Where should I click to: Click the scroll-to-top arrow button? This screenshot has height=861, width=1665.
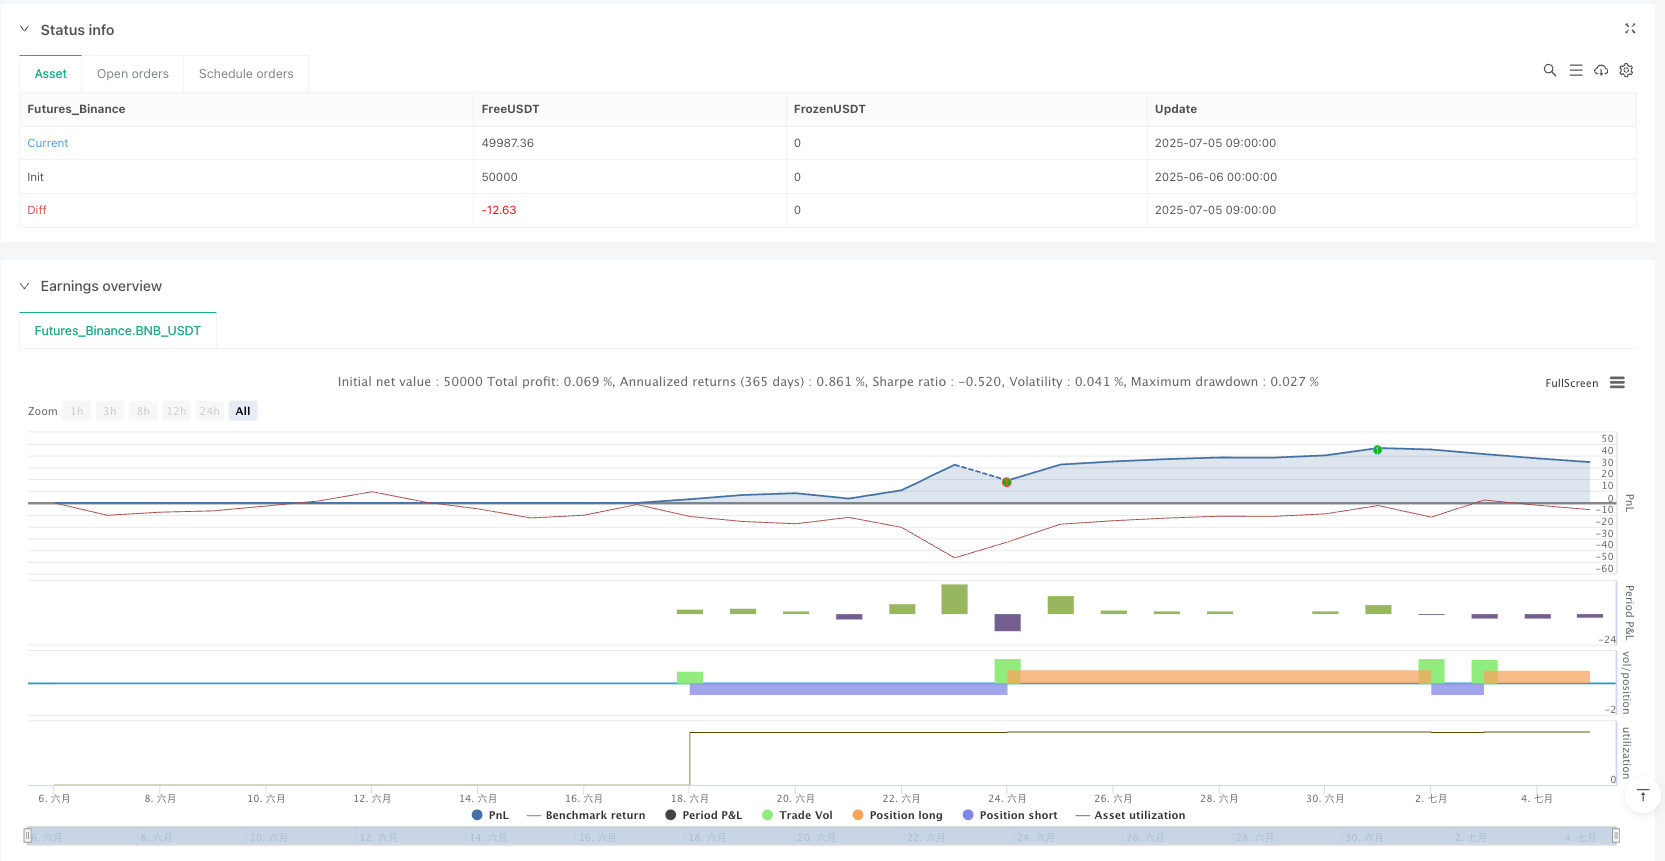(x=1642, y=796)
